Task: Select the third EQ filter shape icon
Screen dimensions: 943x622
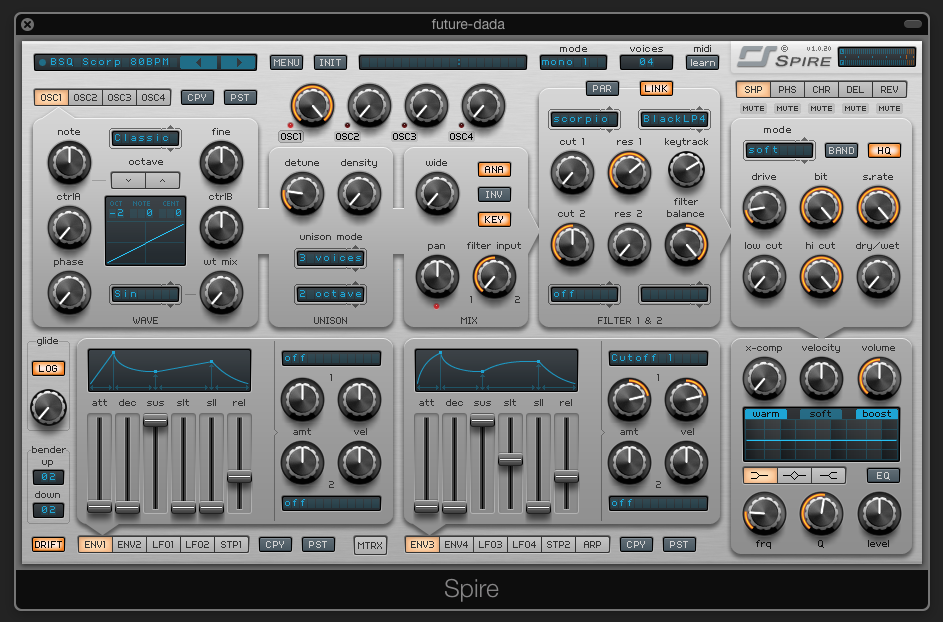Action: click(828, 476)
